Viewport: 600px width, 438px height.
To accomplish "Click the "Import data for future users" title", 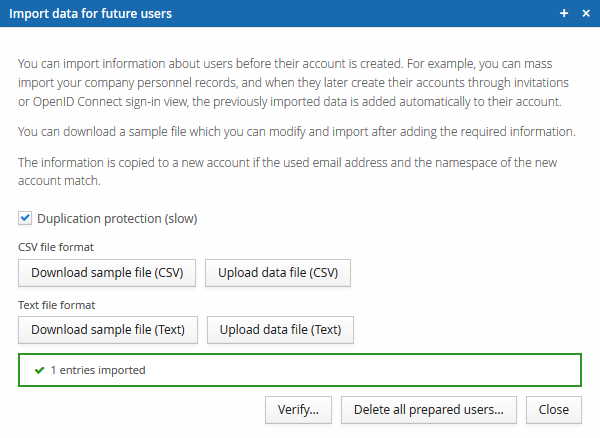I will [90, 13].
